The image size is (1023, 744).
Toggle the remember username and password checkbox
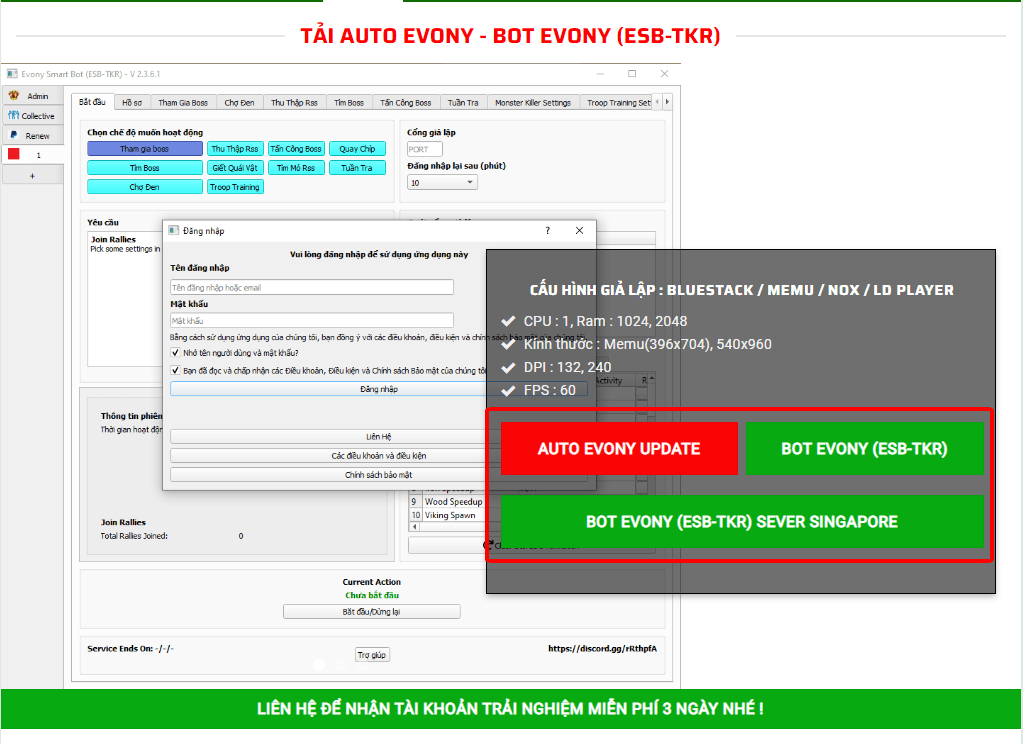pyautogui.click(x=176, y=353)
